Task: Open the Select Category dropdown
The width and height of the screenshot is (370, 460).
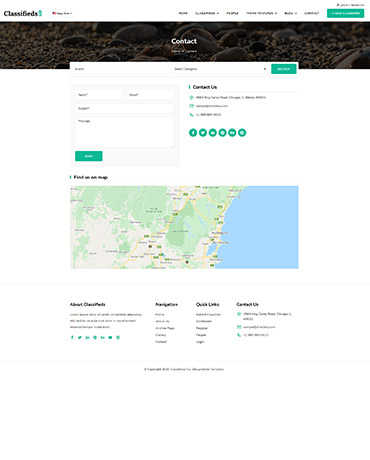Action: coord(220,69)
